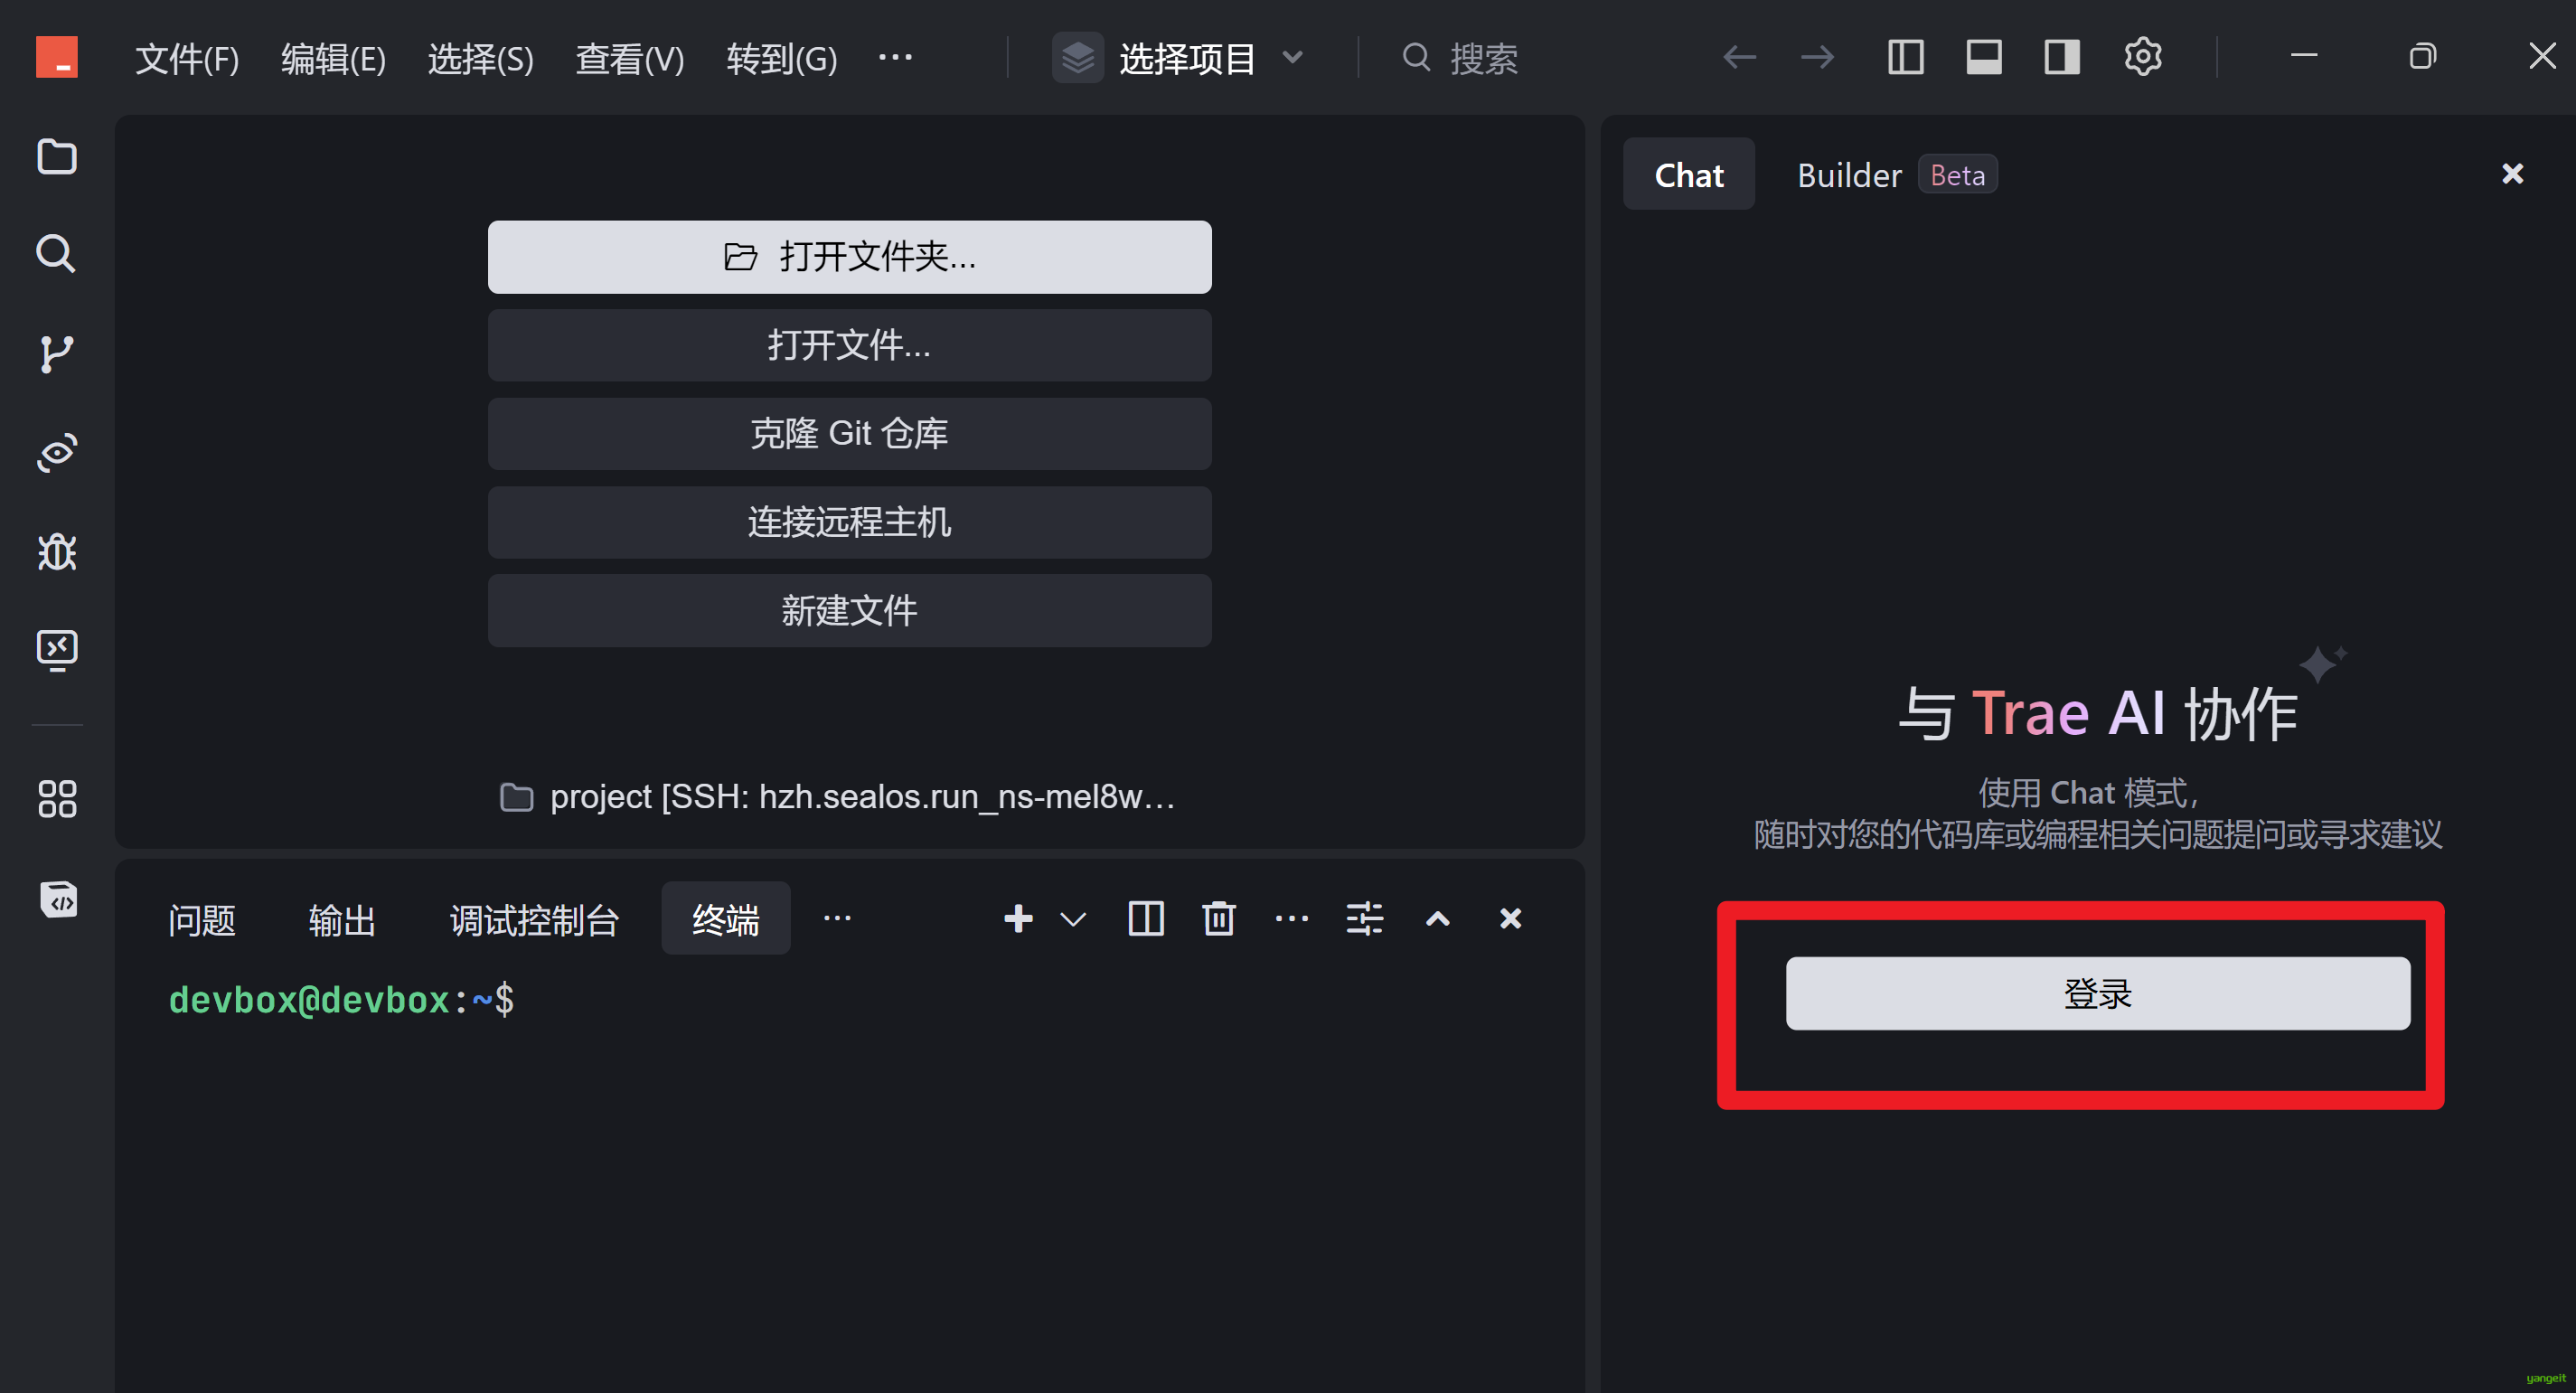
Task: Toggle the left sidebar layout icon
Action: 1905,57
